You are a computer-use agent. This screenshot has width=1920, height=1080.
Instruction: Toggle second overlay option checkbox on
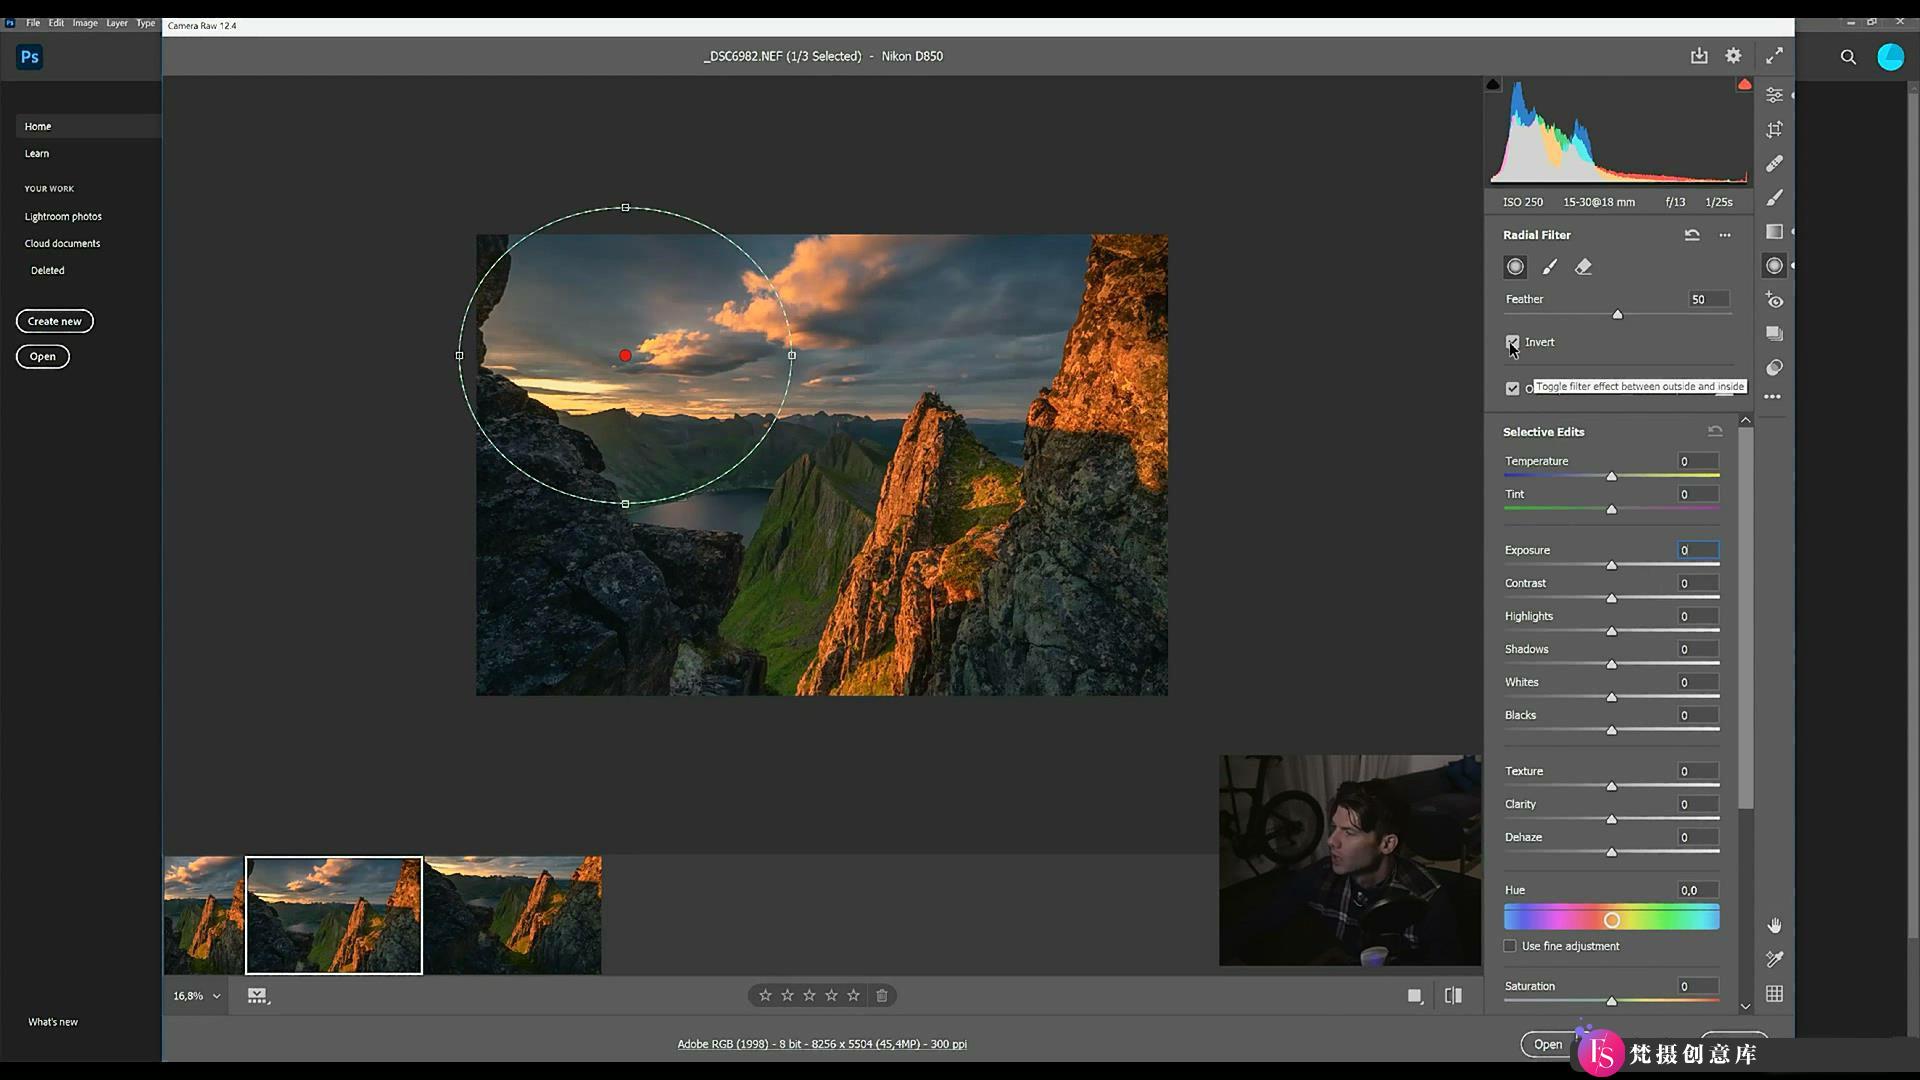click(1513, 388)
